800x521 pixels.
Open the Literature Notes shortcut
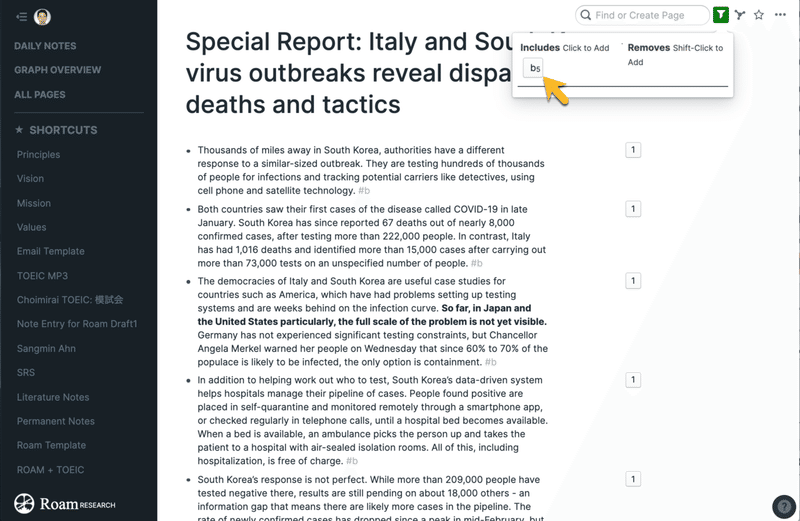click(53, 397)
